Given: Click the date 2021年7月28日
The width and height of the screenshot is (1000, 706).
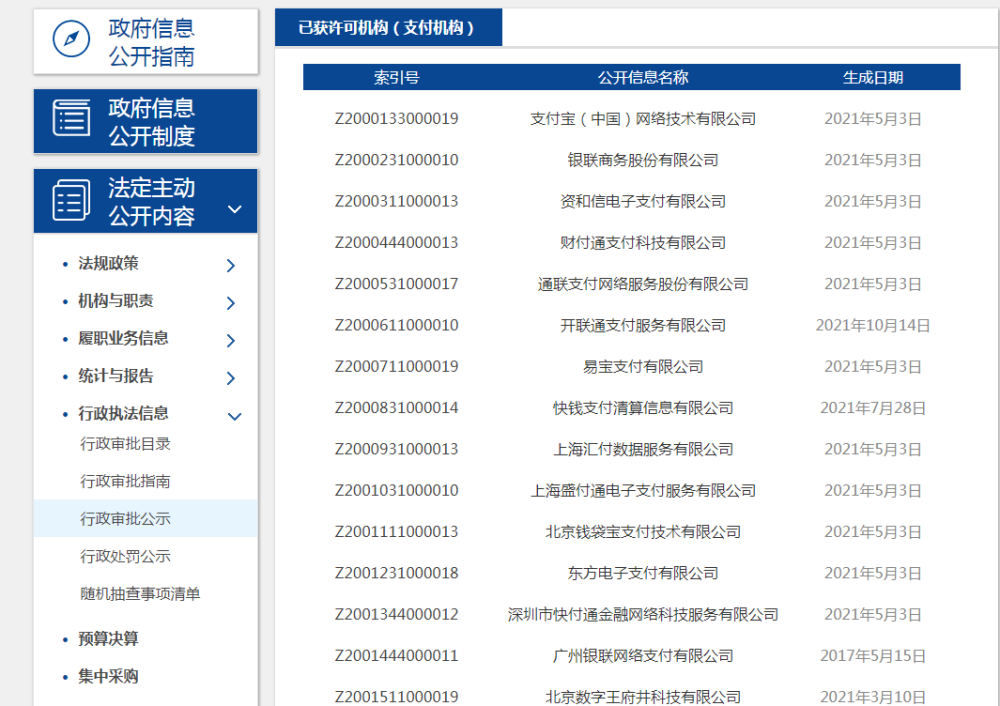Looking at the screenshot, I should (872, 408).
